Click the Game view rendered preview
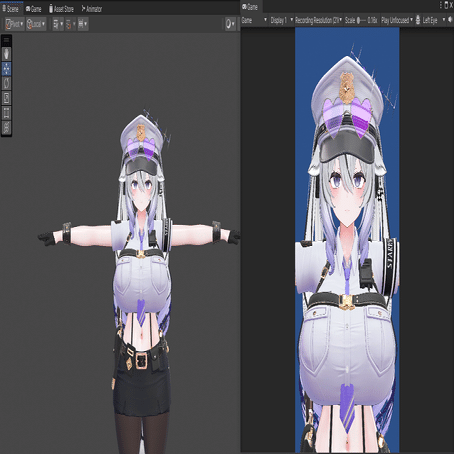Image resolution: width=454 pixels, height=454 pixels. click(347, 240)
